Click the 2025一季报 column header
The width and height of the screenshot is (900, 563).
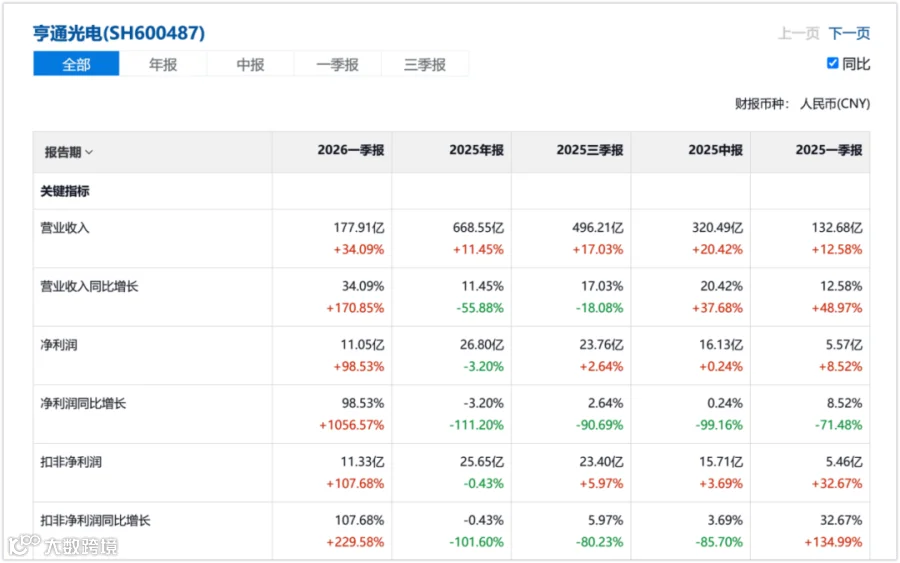pyautogui.click(x=829, y=150)
